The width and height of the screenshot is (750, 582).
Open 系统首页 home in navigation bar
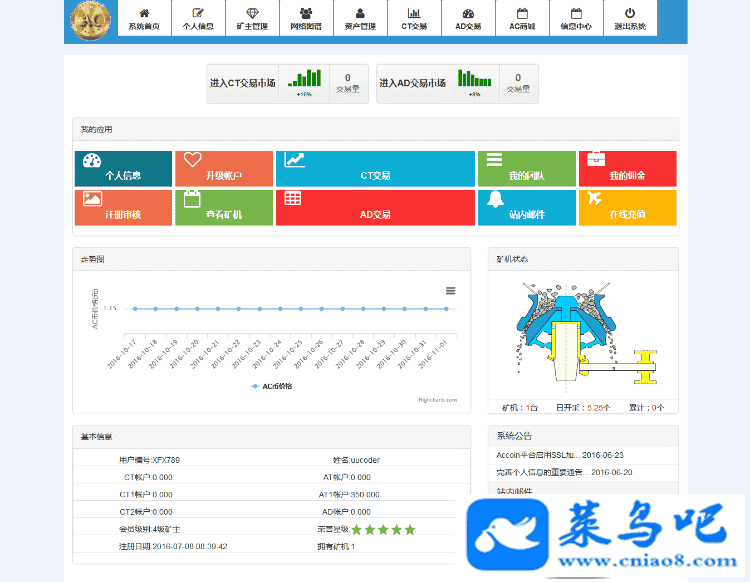click(x=144, y=19)
